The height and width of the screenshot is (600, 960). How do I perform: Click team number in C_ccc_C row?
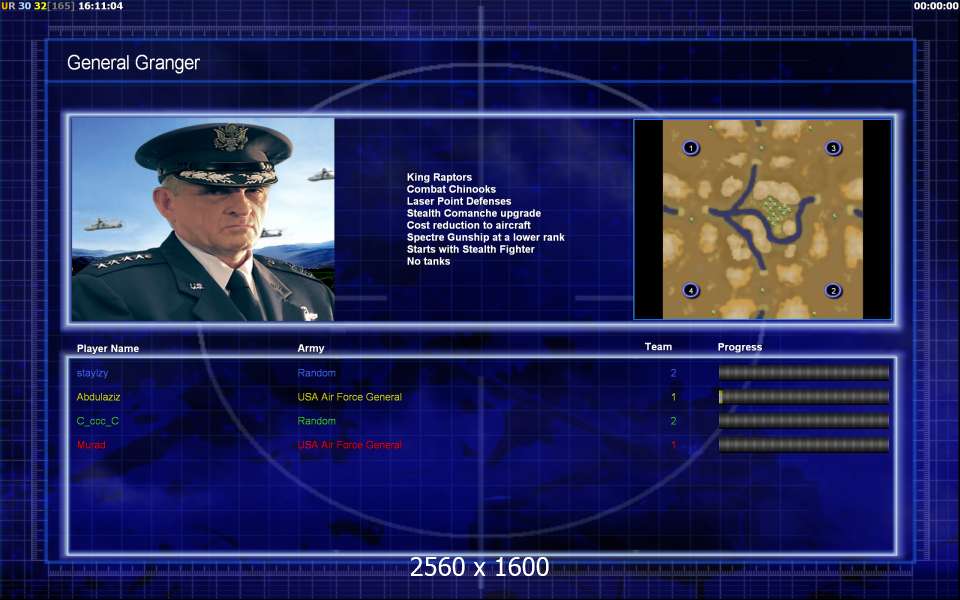click(673, 421)
